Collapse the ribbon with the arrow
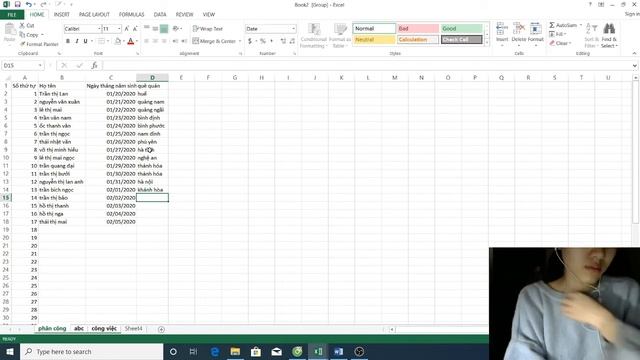The height and width of the screenshot is (360, 640). click(x=634, y=53)
